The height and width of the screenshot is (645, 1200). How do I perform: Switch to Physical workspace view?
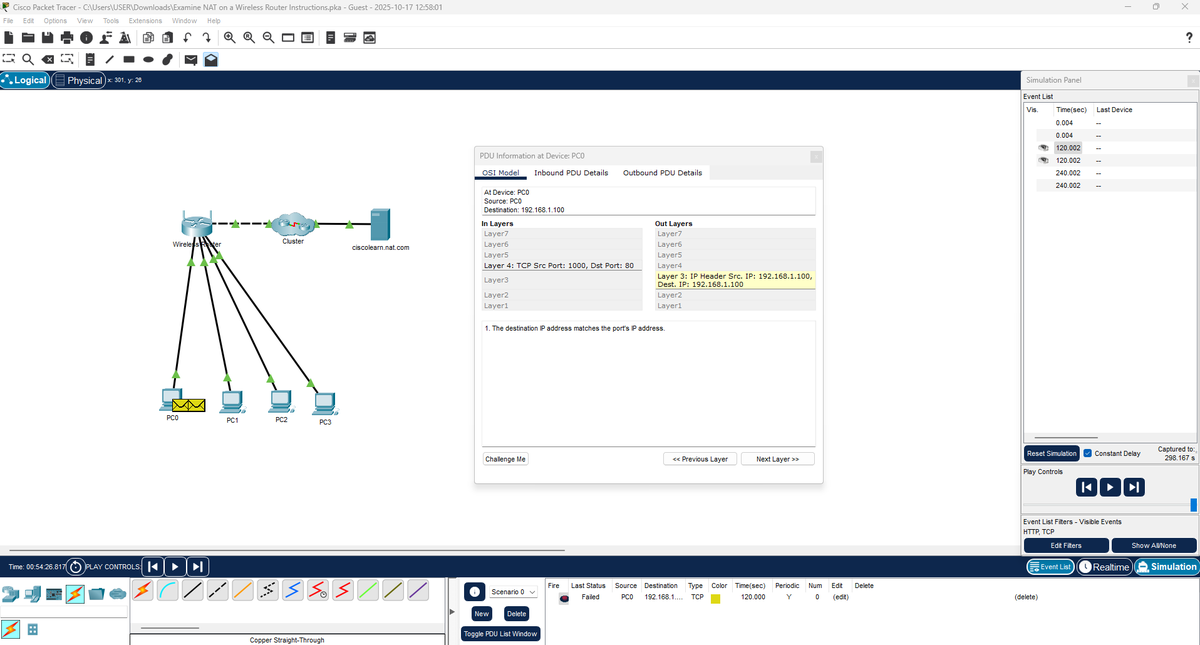point(79,80)
